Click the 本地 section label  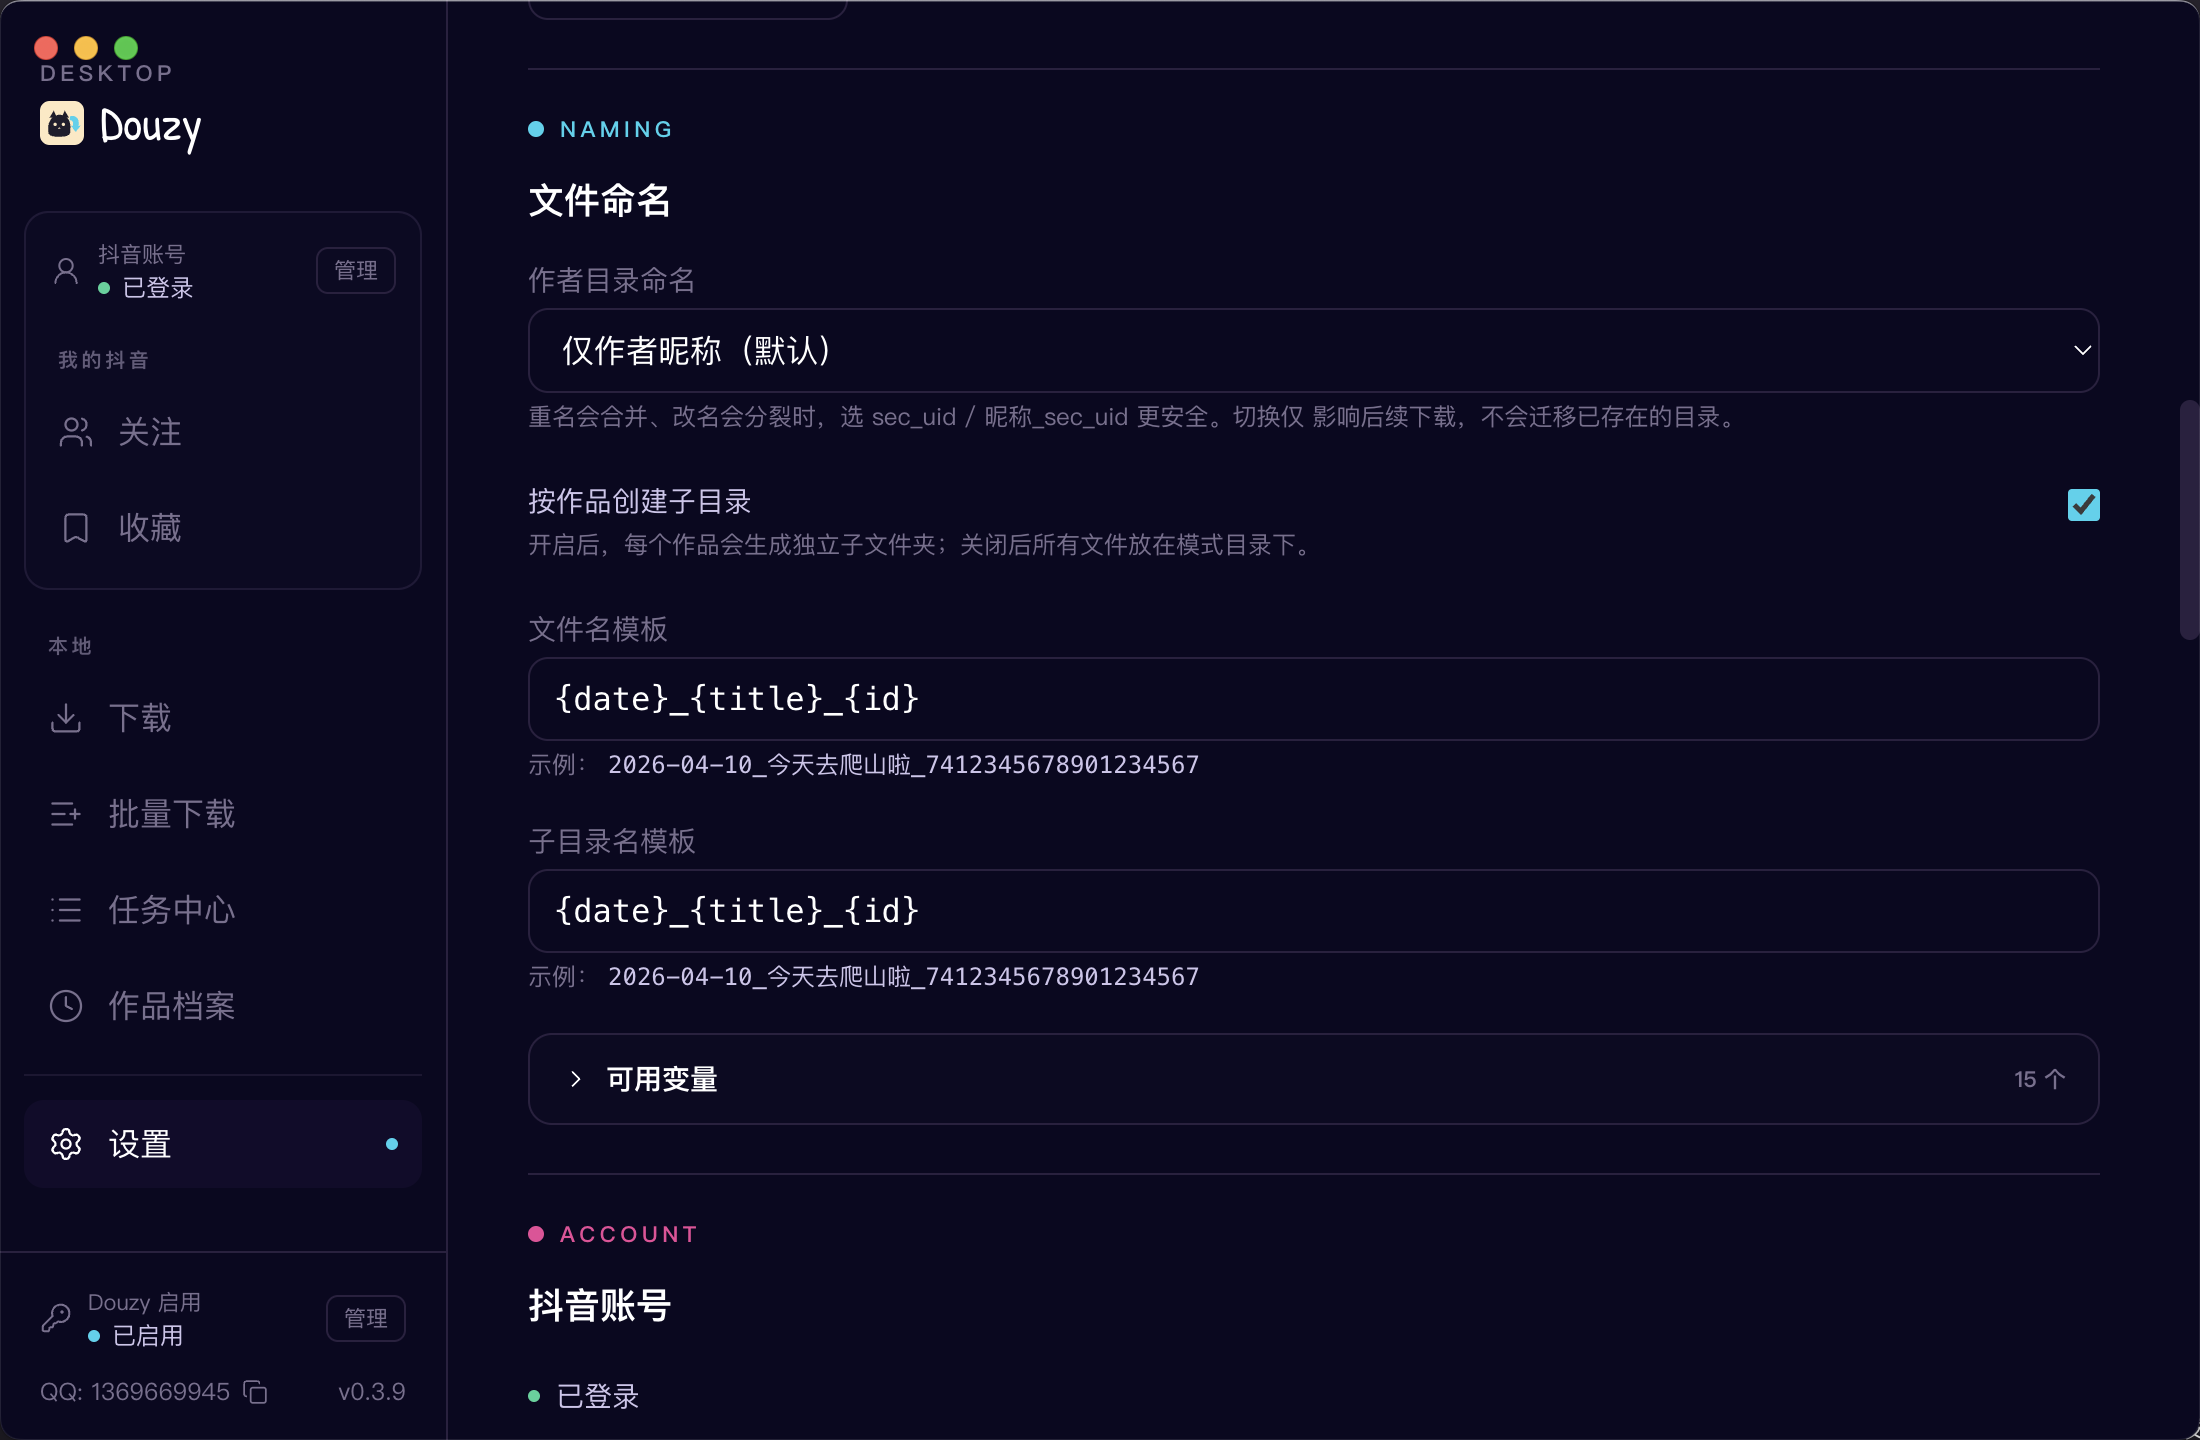[70, 646]
